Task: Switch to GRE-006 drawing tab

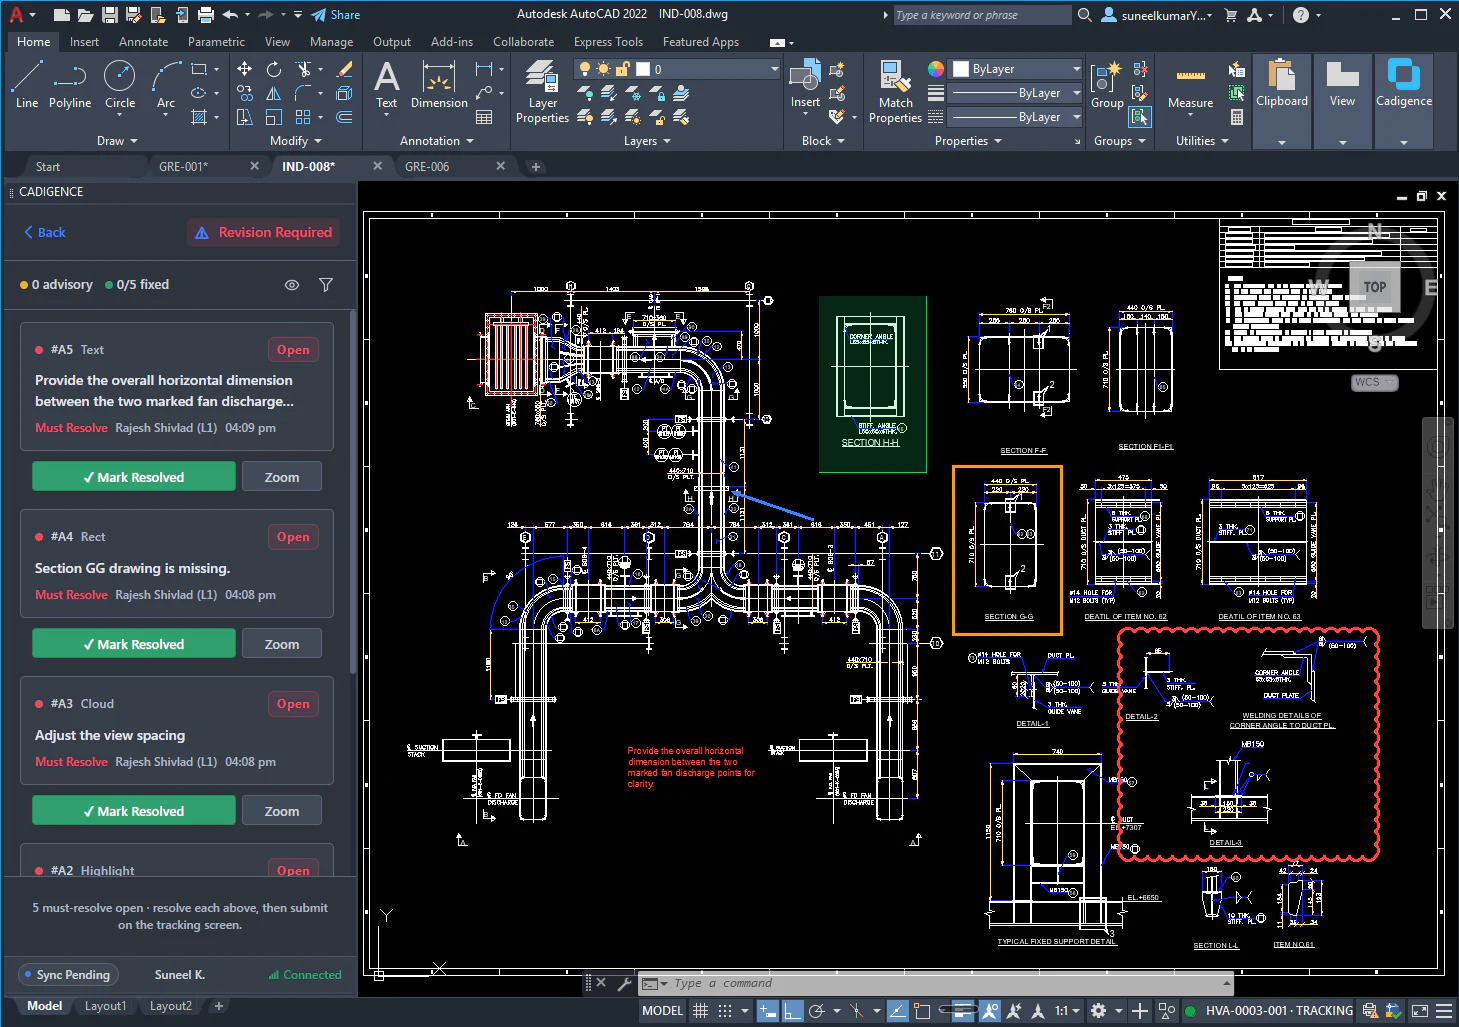Action: pyautogui.click(x=427, y=167)
